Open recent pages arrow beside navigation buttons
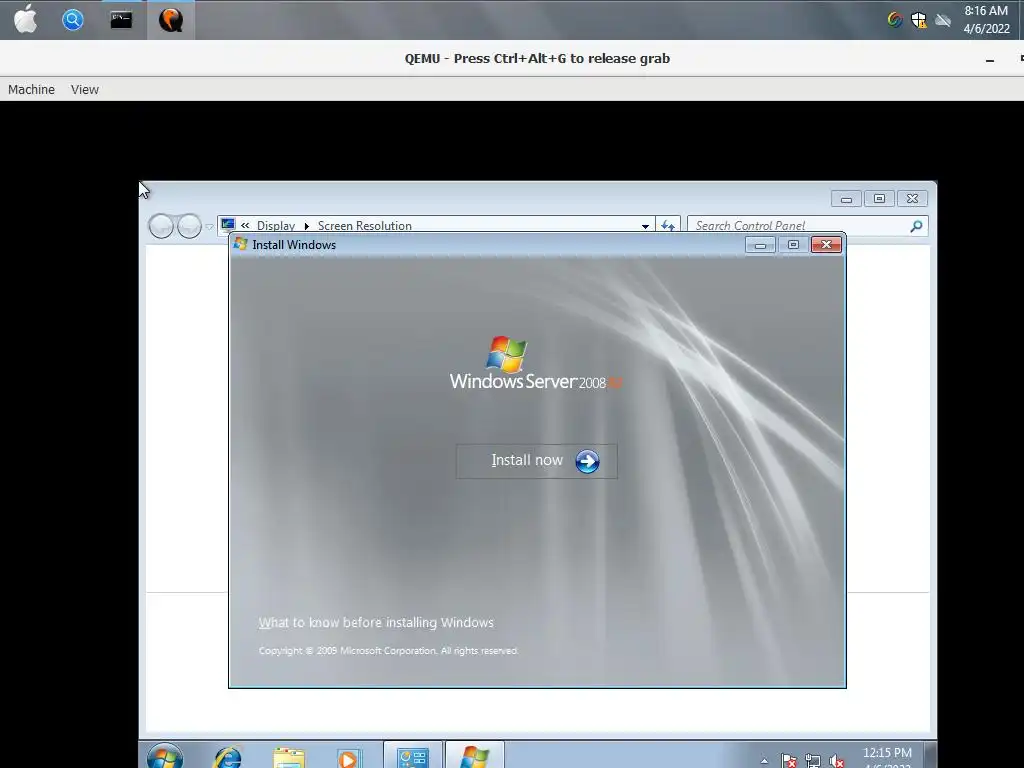This screenshot has width=1024, height=768. [x=209, y=227]
